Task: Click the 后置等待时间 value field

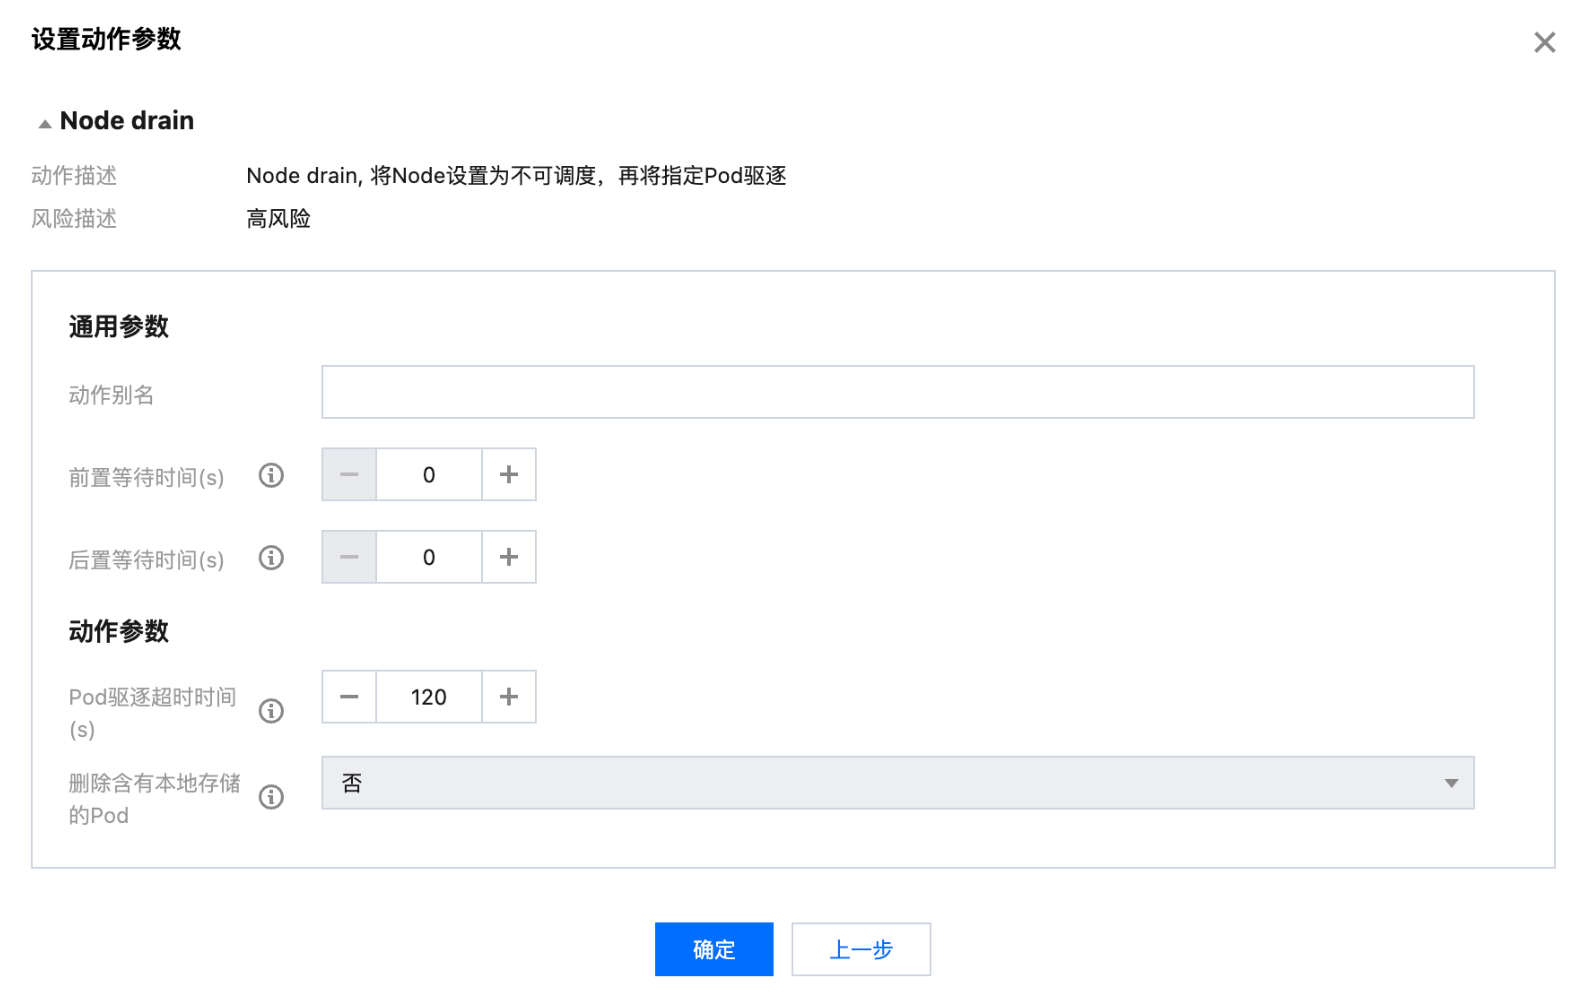Action: [429, 557]
